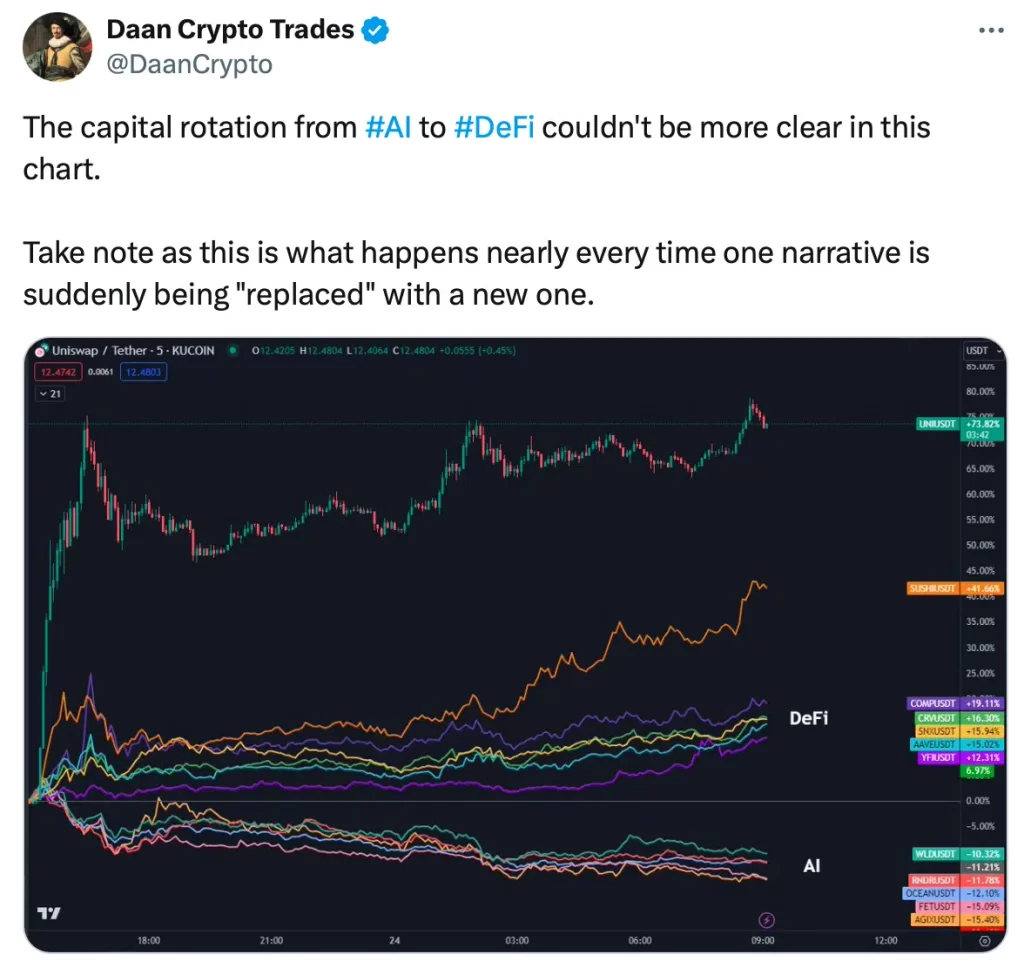The image size is (1024, 961).
Task: Click the green market status dot
Action: click(x=231, y=351)
